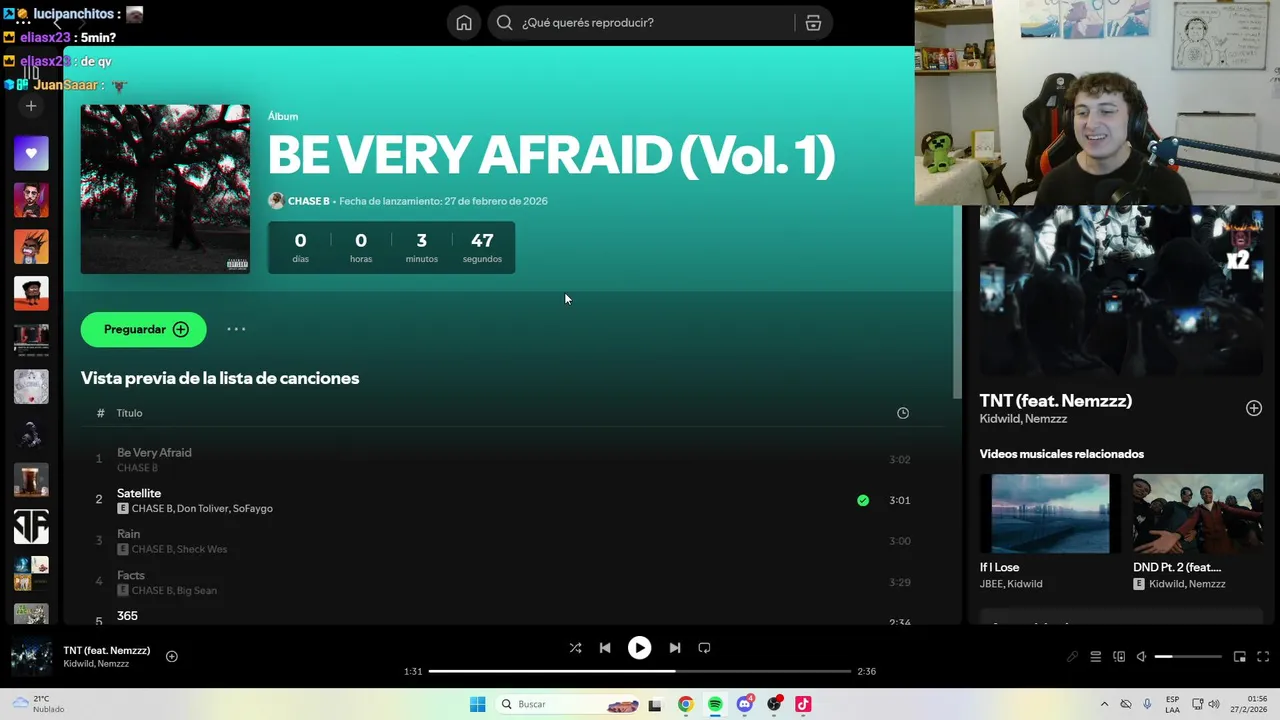Click the main view vertical scrollbar
The height and width of the screenshot is (720, 1280).
click(x=957, y=301)
